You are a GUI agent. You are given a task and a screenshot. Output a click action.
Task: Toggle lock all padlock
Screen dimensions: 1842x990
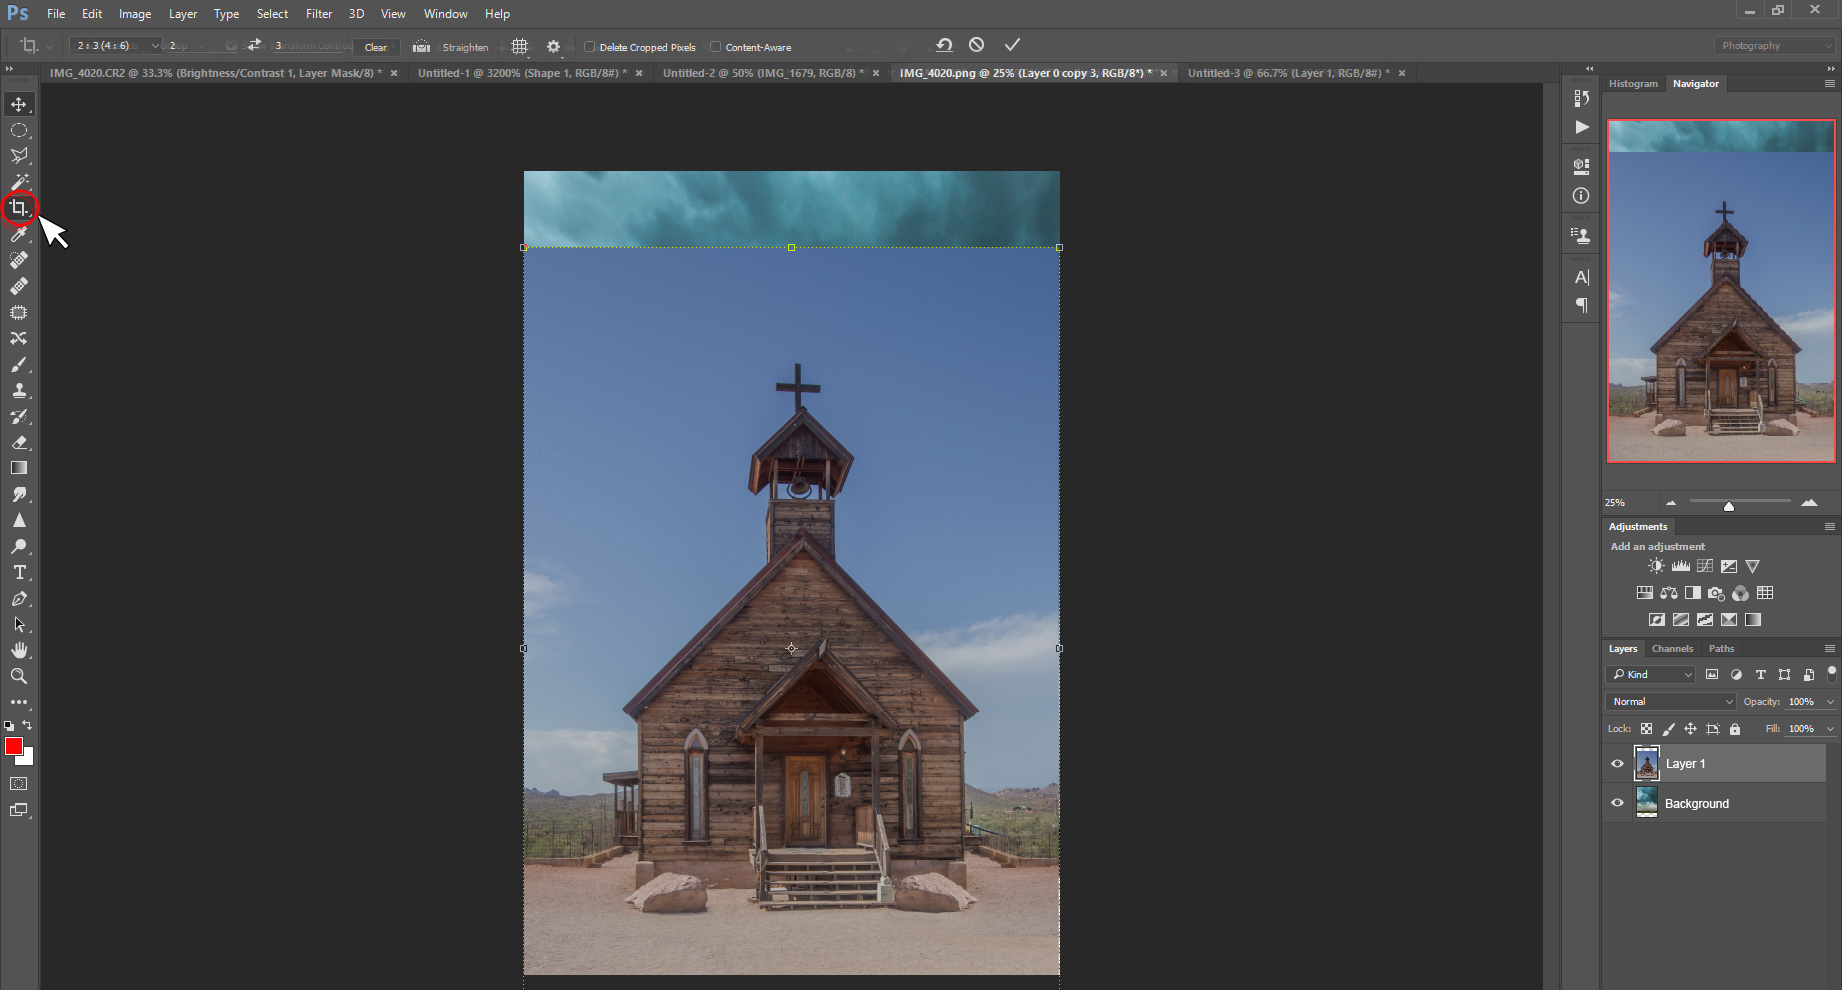coord(1735,729)
